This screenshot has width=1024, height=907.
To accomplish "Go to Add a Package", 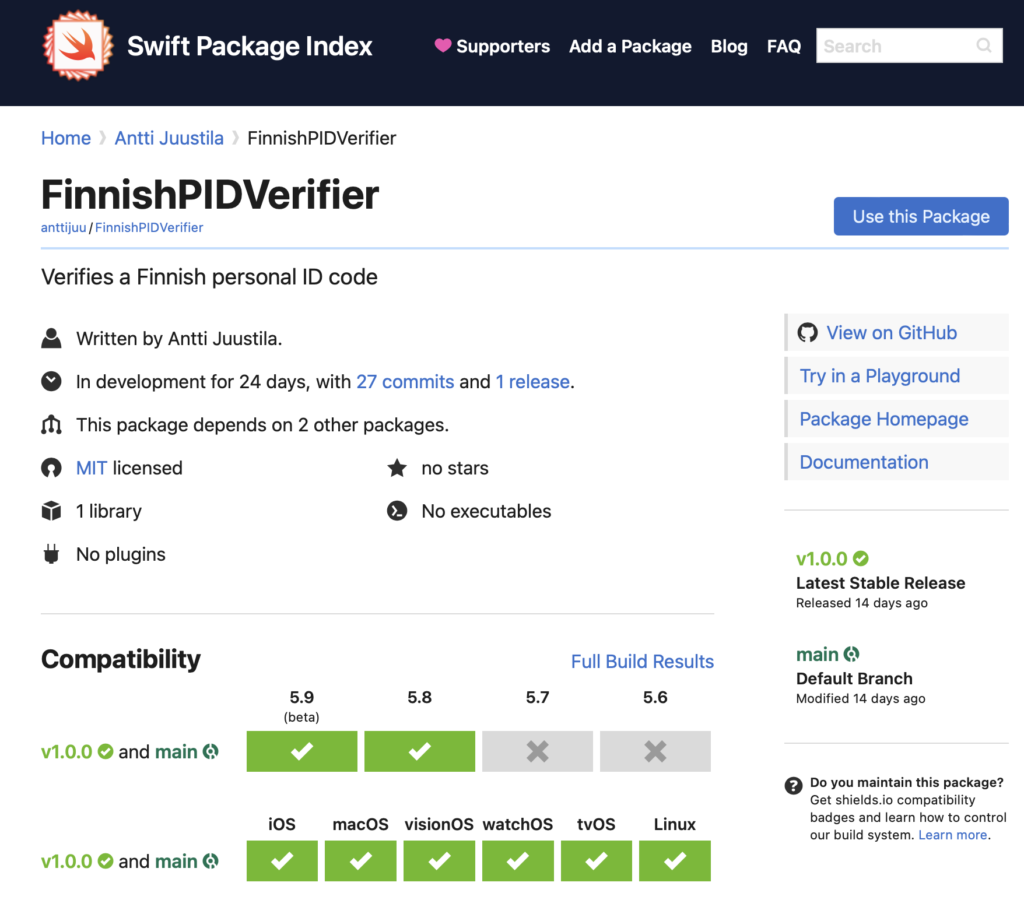I will (630, 46).
